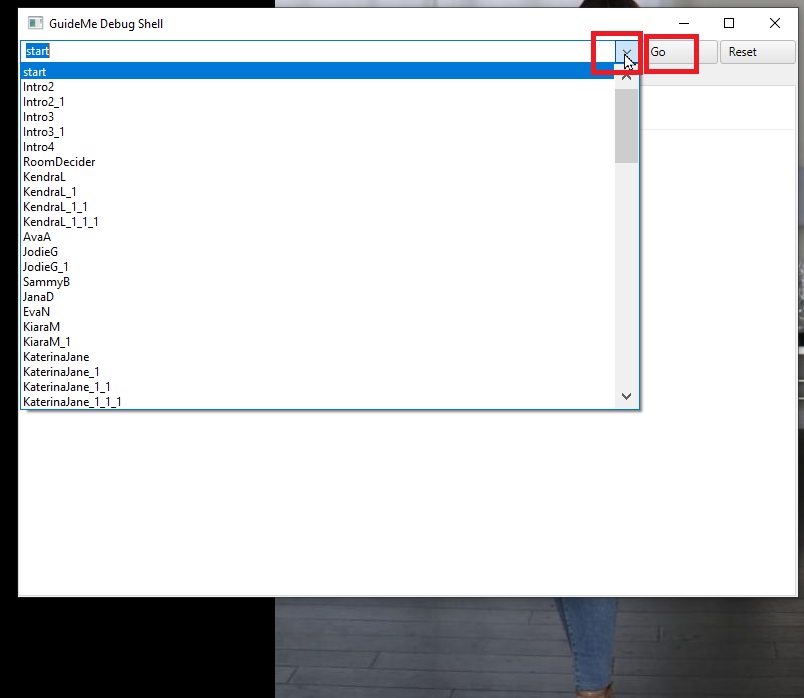Image resolution: width=804 pixels, height=698 pixels.
Task: Choose the 'RoomDecider' entry
Action: click(318, 162)
